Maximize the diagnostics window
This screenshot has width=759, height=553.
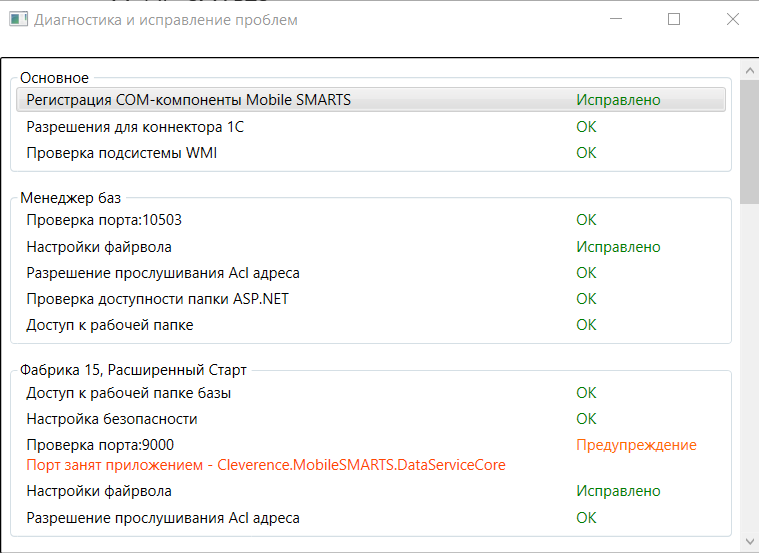click(x=674, y=19)
